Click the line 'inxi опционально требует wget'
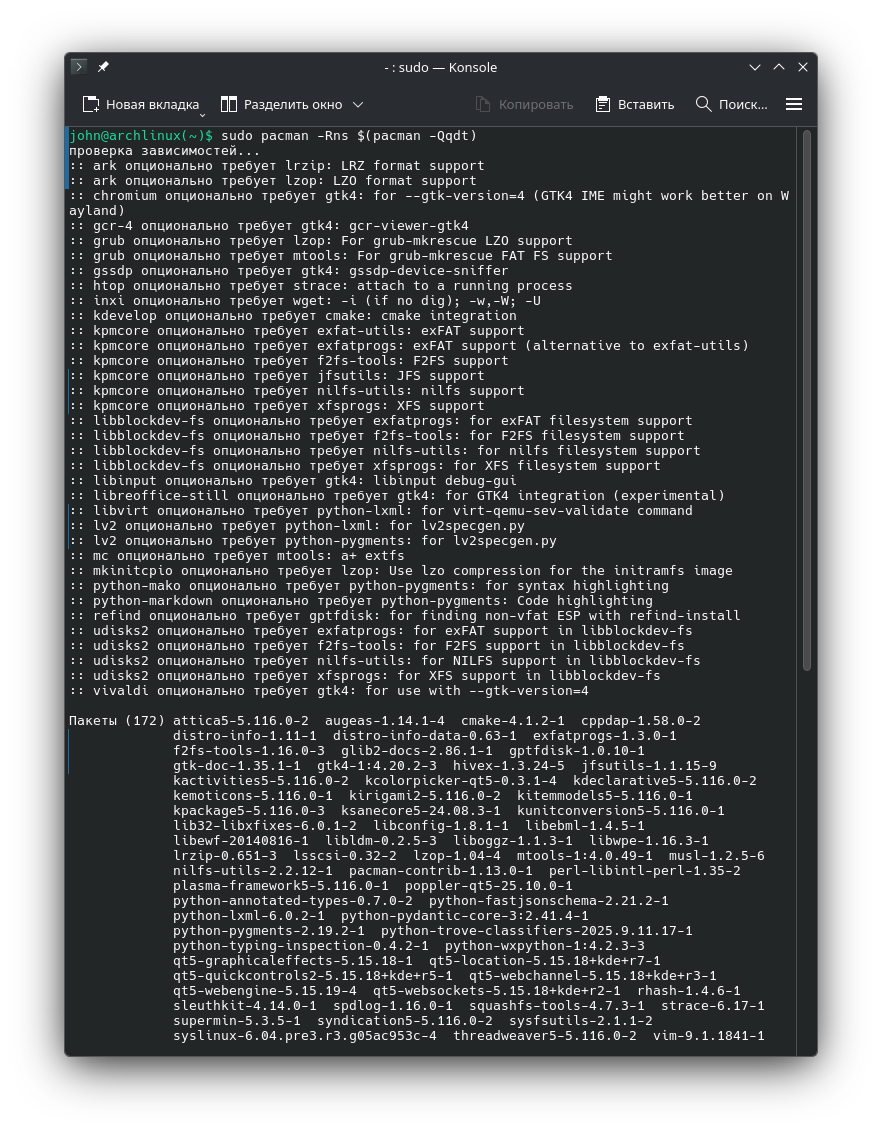 coord(305,301)
